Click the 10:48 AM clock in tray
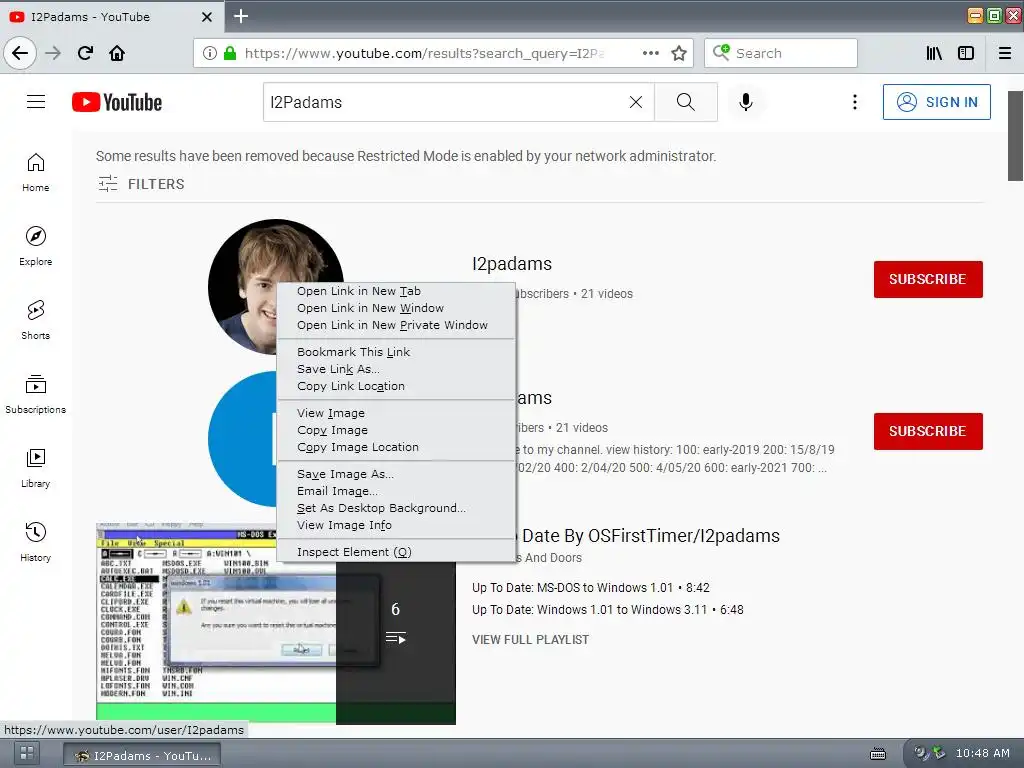This screenshot has height=768, width=1024. point(983,754)
